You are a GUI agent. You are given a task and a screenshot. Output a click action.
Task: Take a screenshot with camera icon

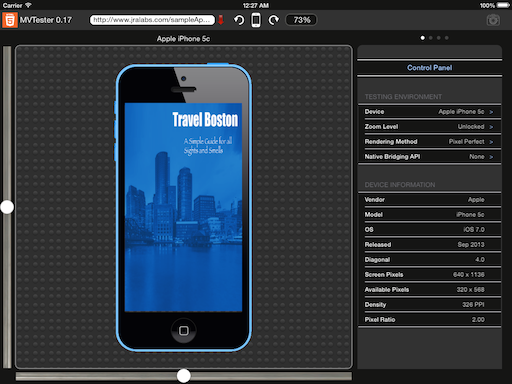[x=493, y=20]
